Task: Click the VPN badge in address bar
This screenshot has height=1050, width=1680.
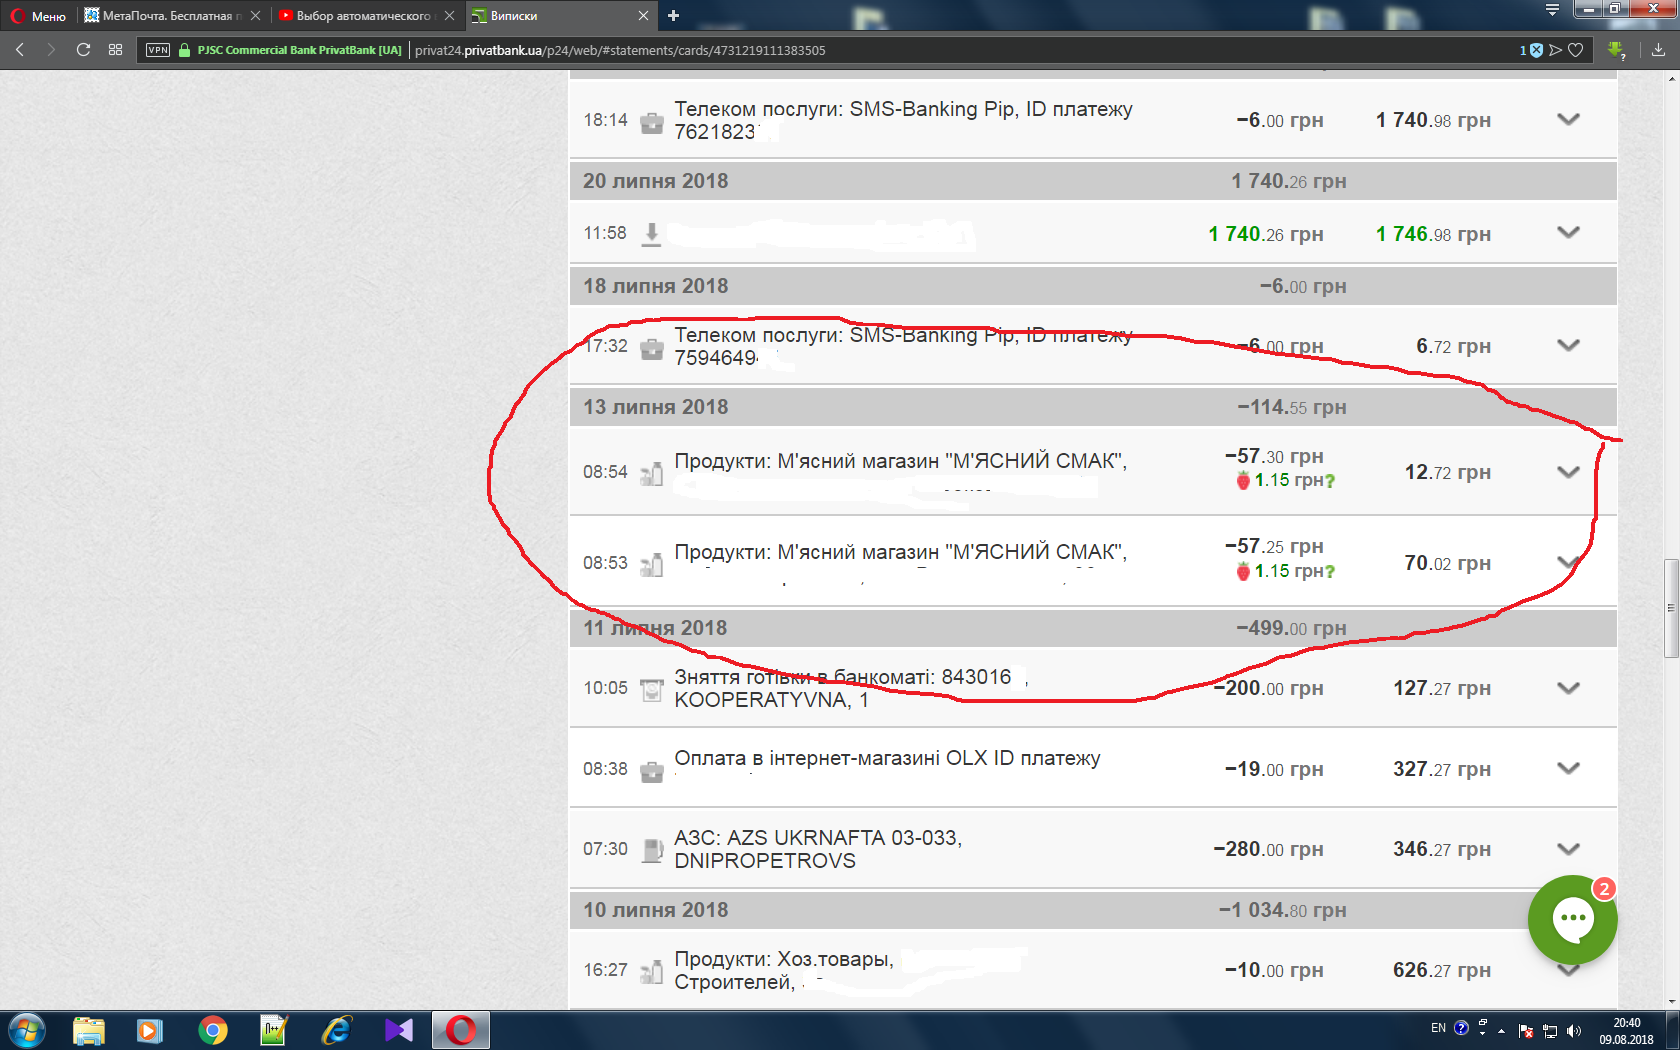Action: [158, 50]
